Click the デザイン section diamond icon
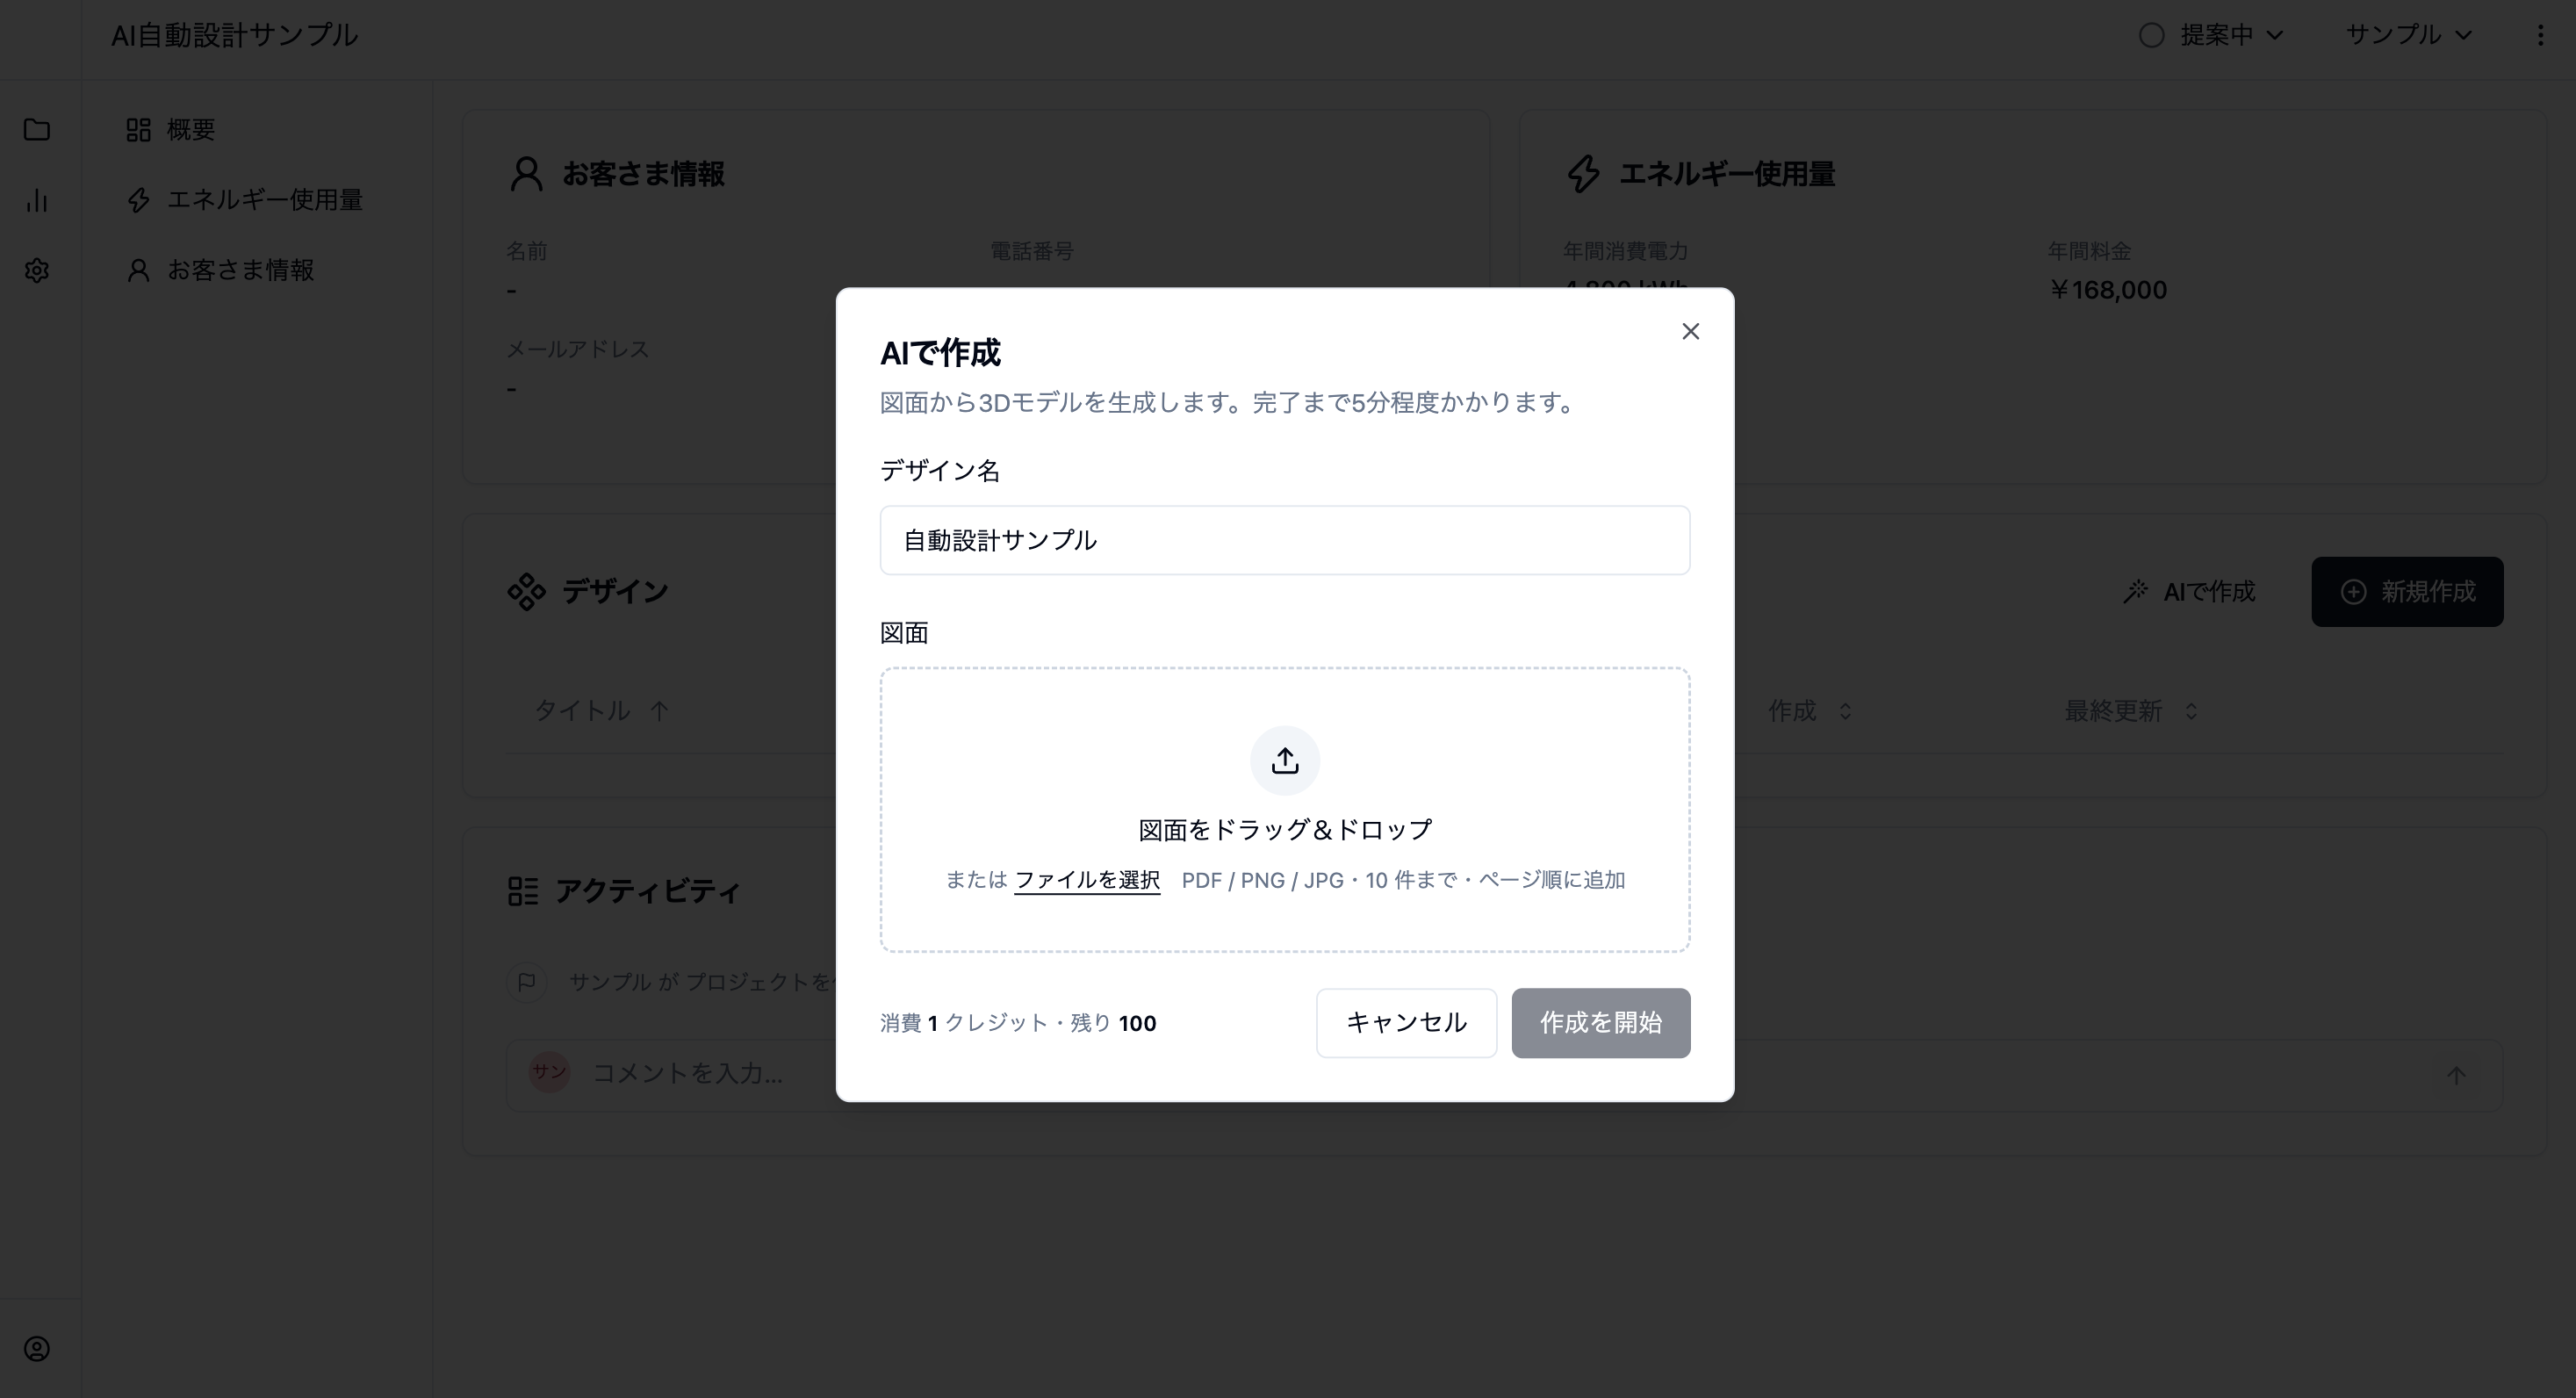 coord(526,592)
